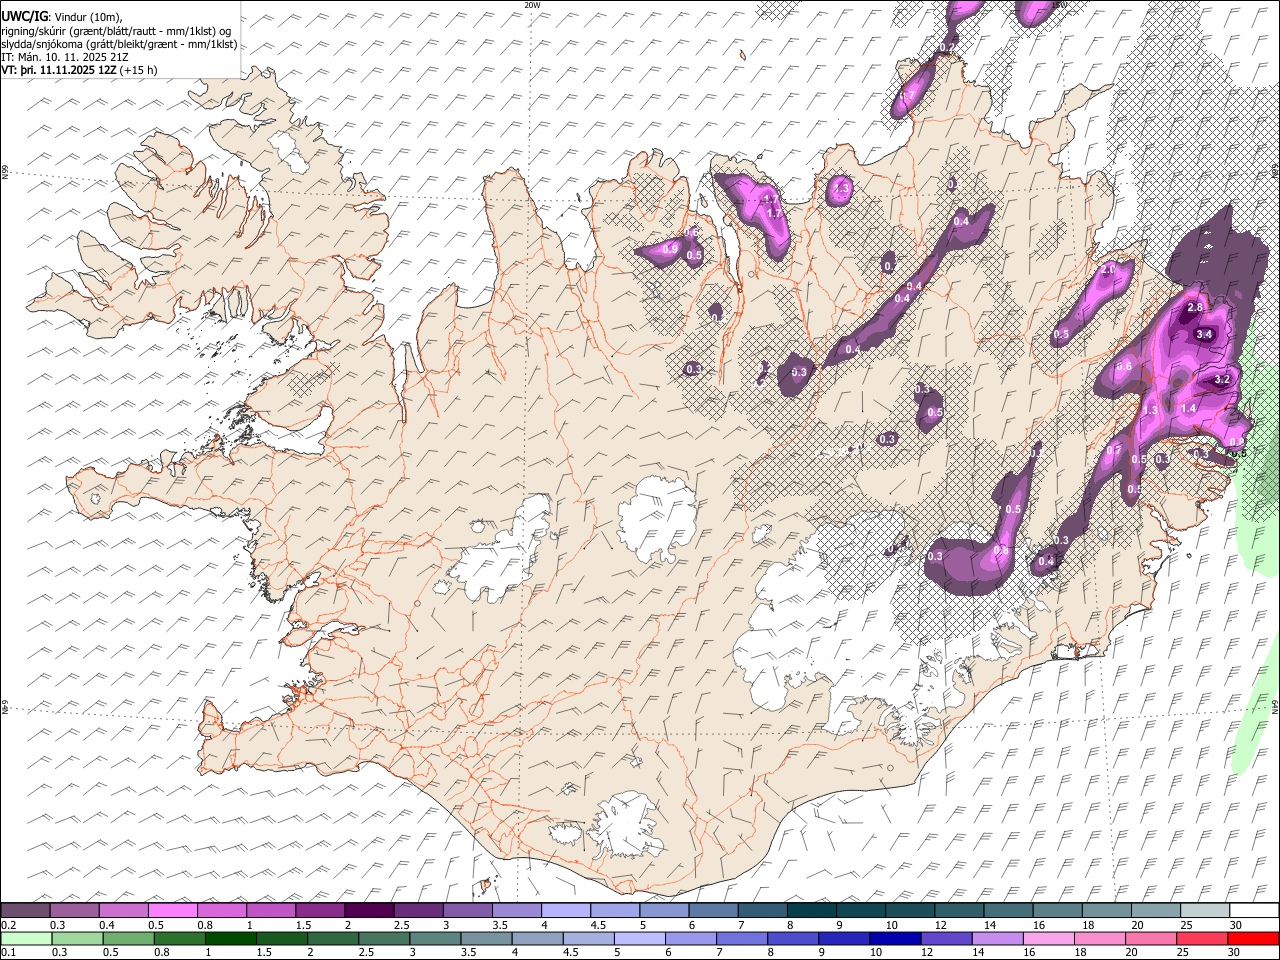1280x960 pixels.
Task: Click the bright pink 0.5 swatch on upper legend bar
Action: coord(172,911)
